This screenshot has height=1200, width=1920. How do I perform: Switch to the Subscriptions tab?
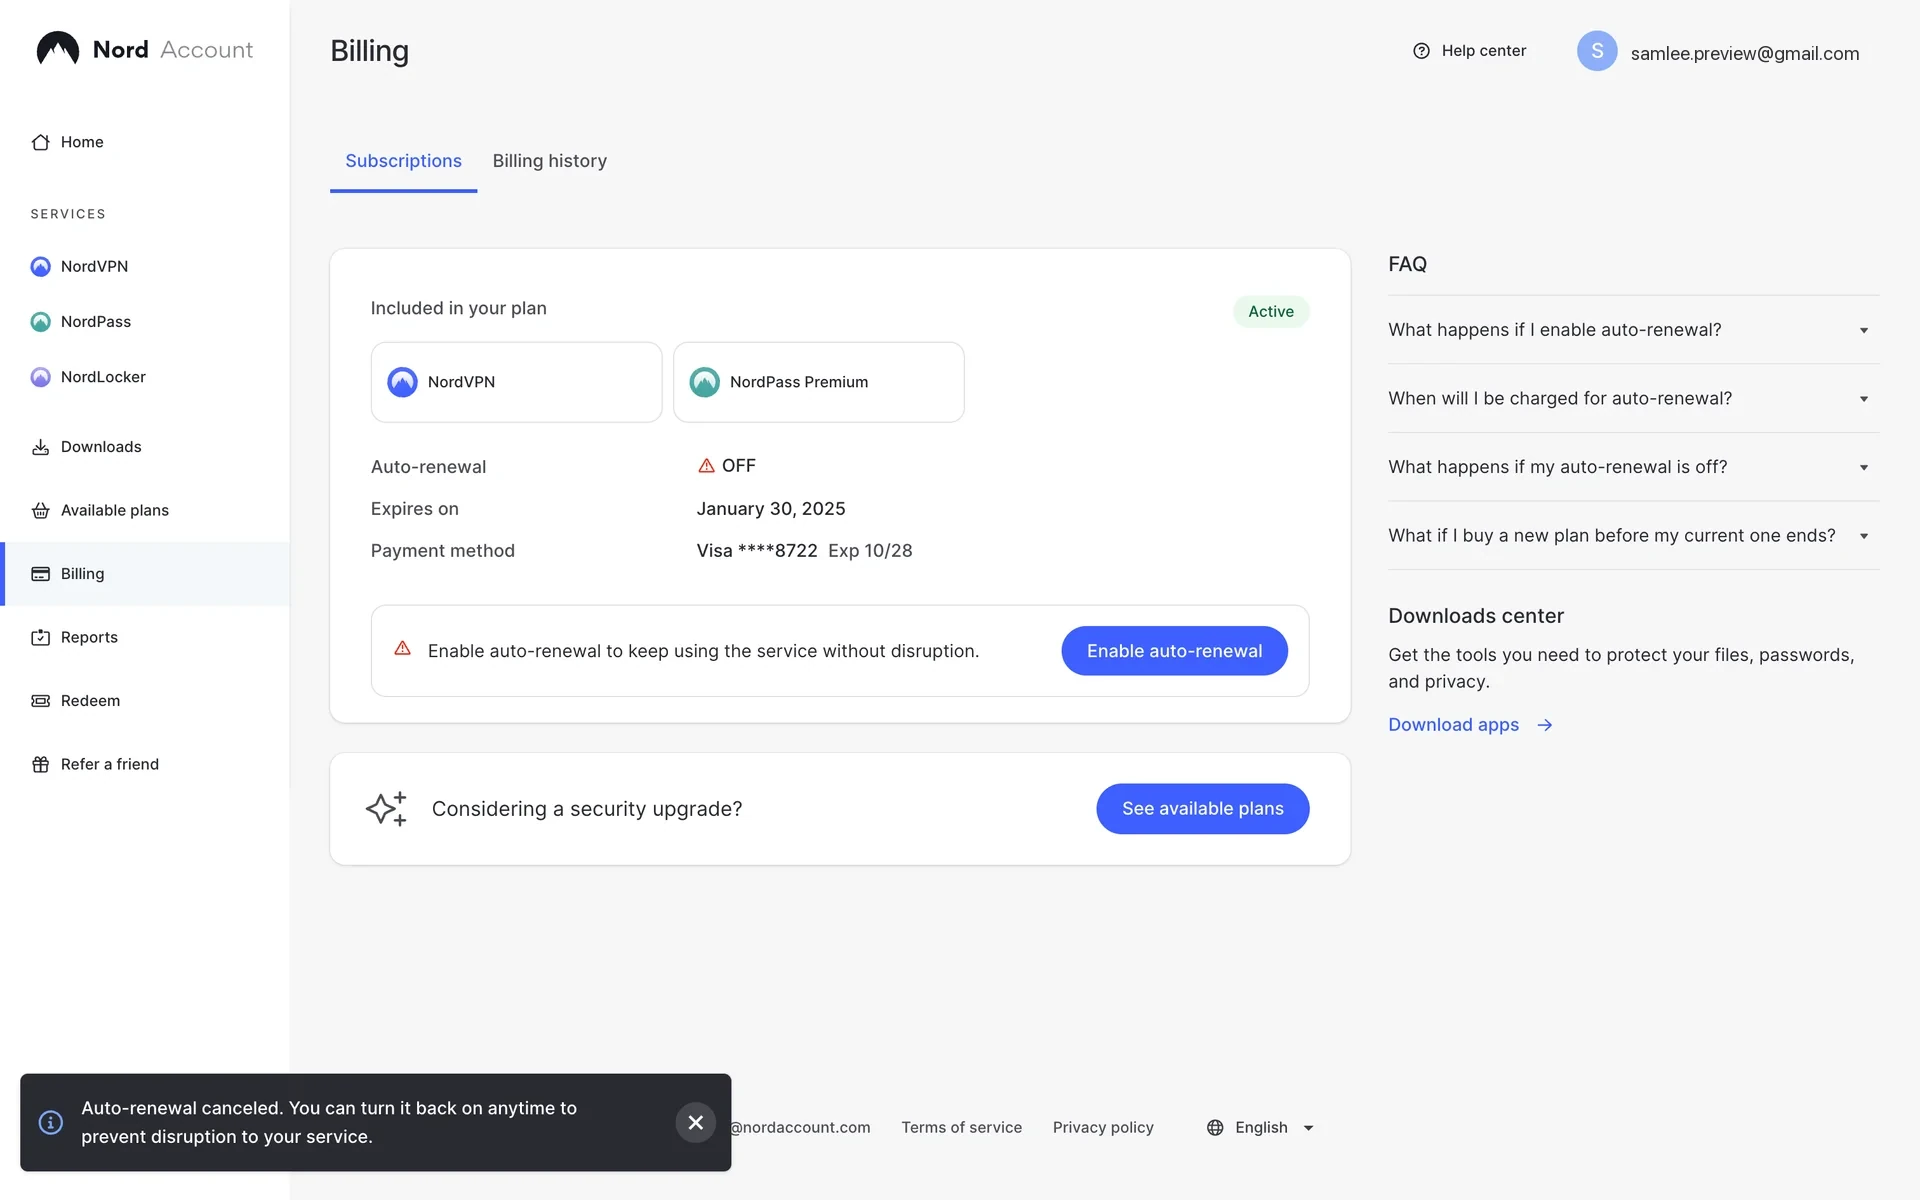point(404,161)
